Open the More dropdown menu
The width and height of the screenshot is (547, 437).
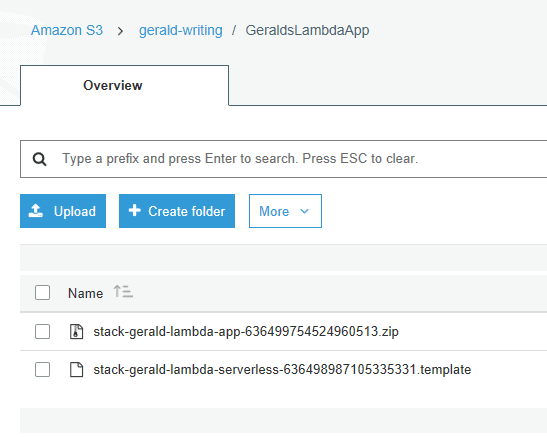click(285, 211)
